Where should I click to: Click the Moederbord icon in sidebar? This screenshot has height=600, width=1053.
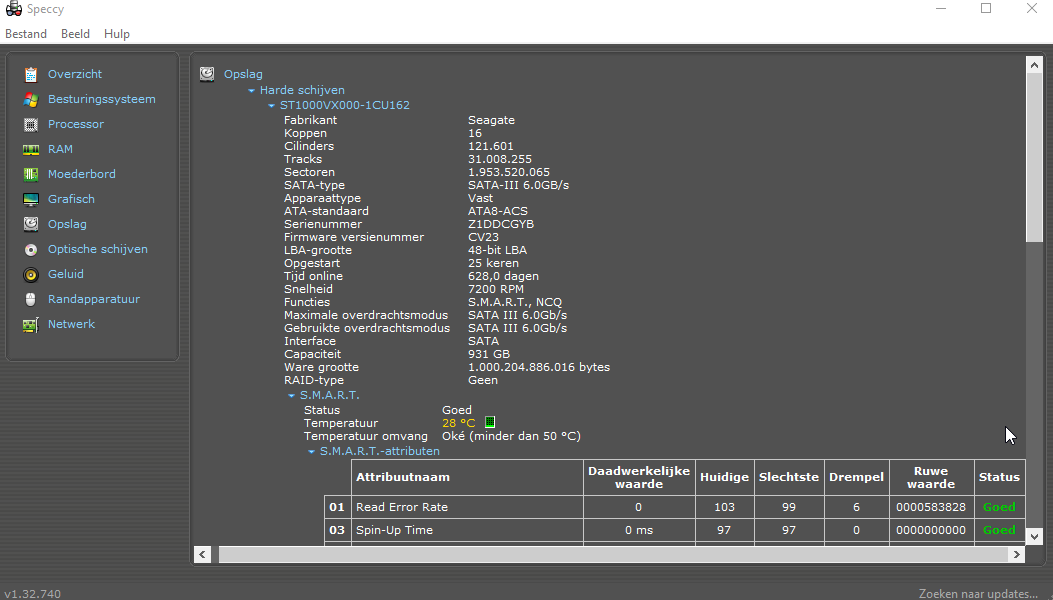[x=31, y=174]
